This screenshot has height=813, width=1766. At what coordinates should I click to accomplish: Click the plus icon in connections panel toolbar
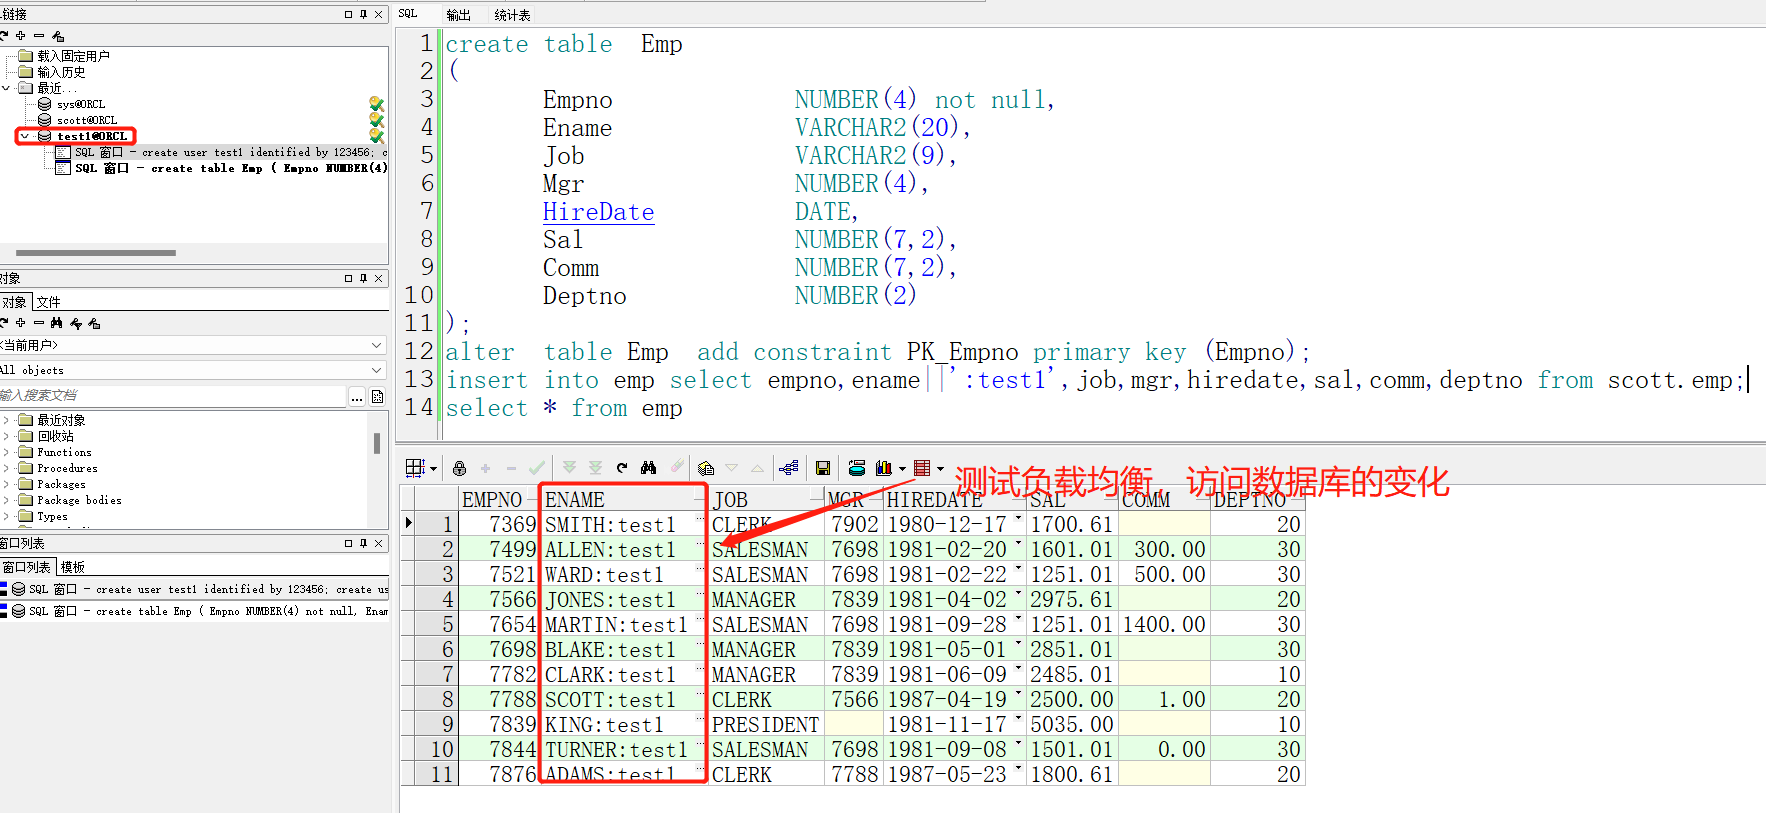[x=20, y=35]
